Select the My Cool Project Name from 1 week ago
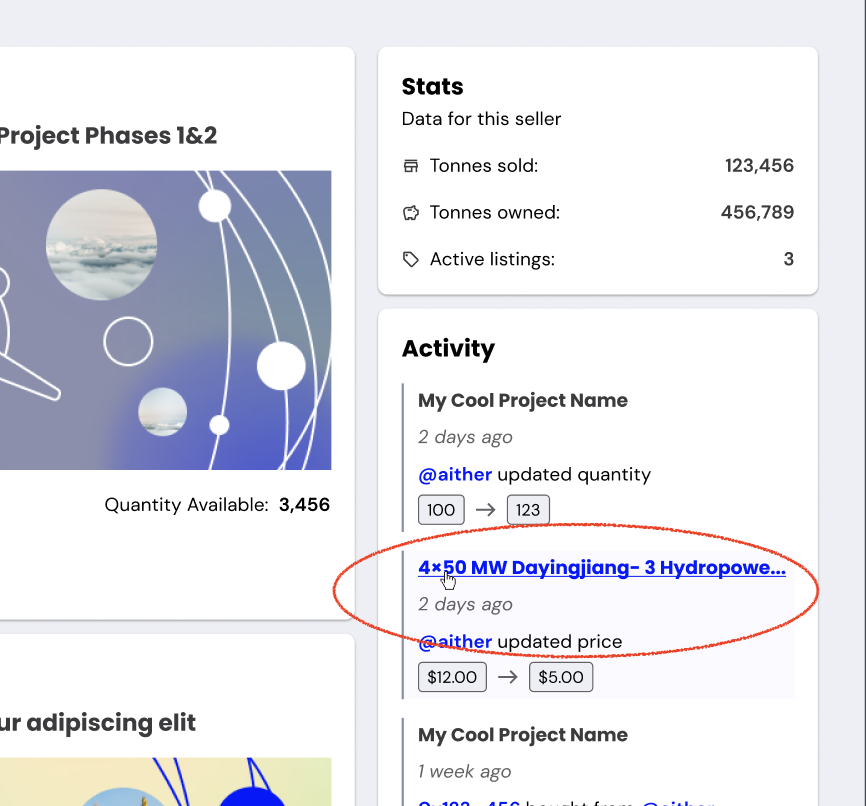This screenshot has width=866, height=806. pos(523,734)
